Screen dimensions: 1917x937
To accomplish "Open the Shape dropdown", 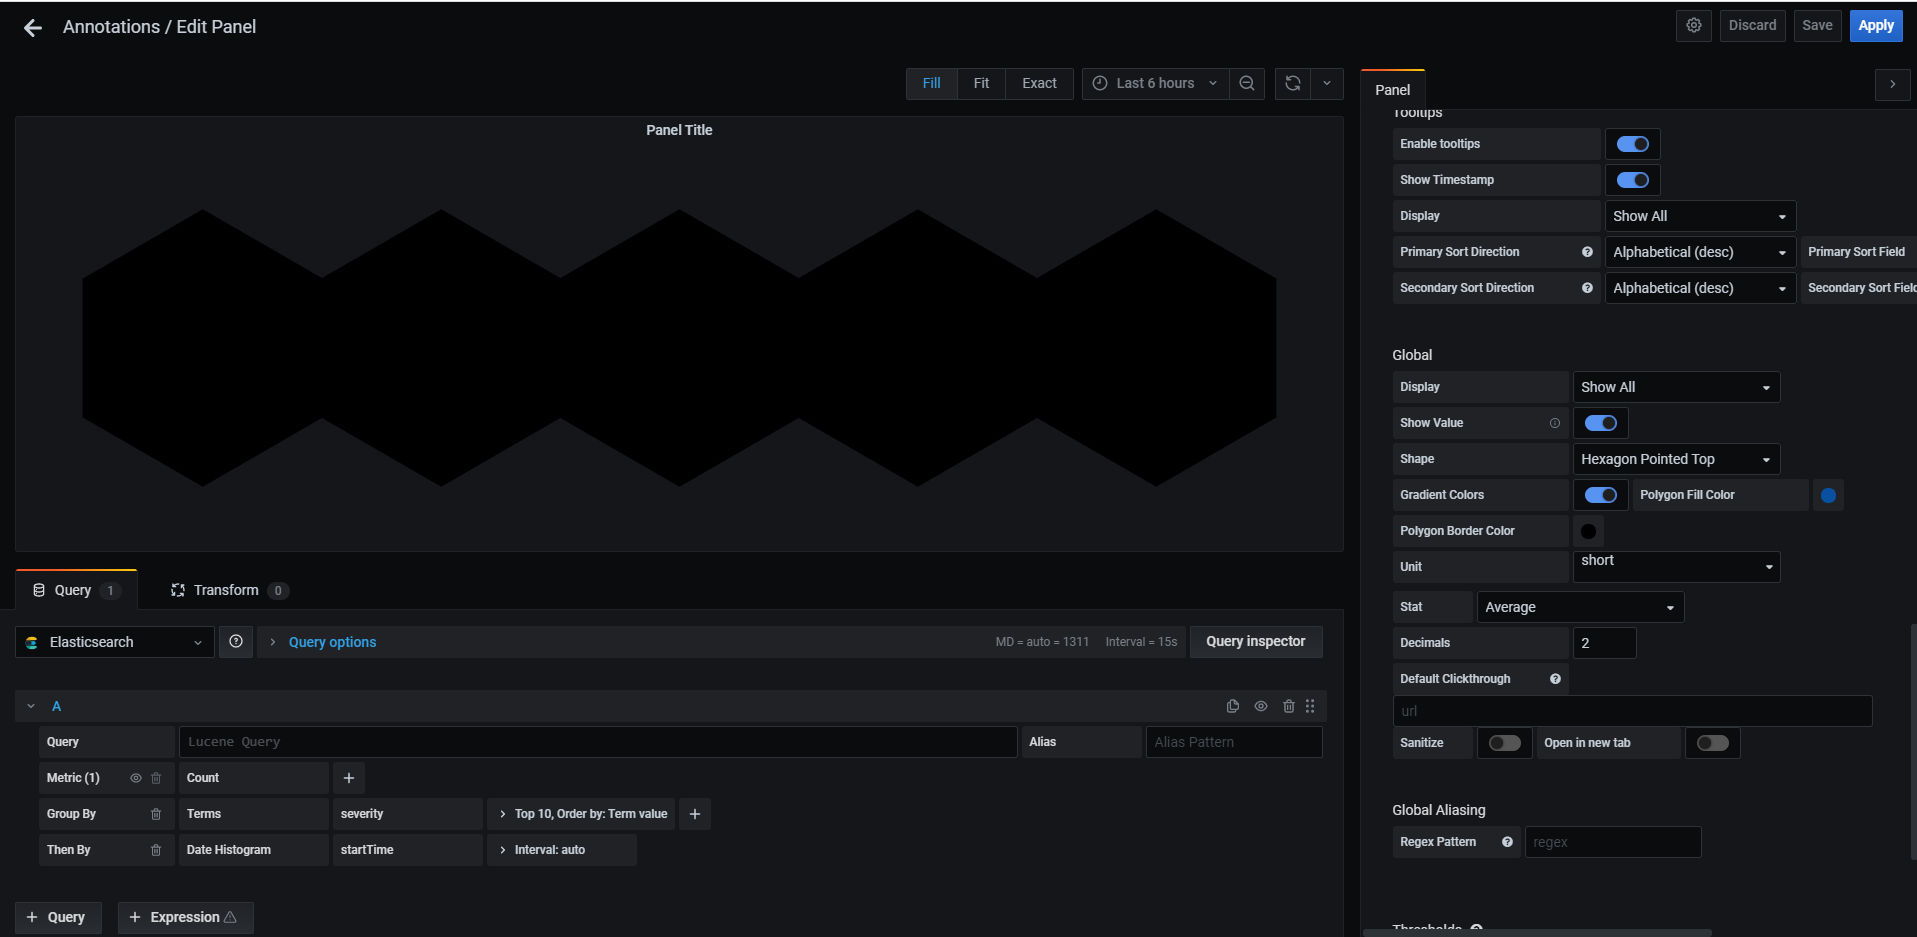I will pyautogui.click(x=1676, y=458).
